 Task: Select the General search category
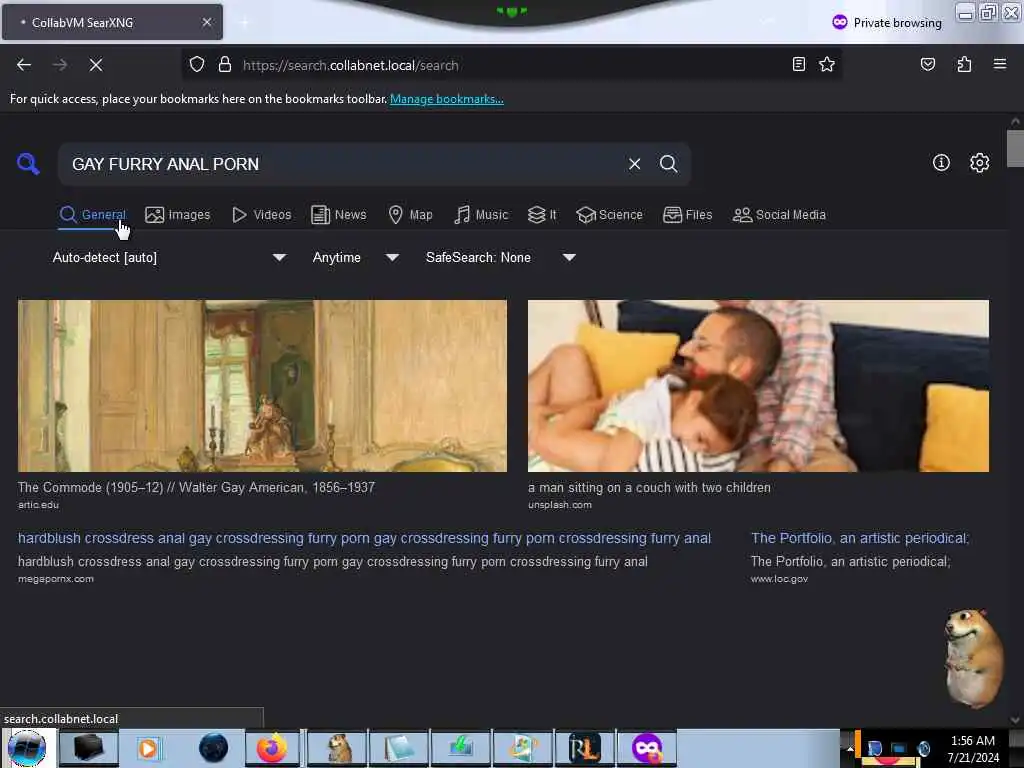(92, 214)
